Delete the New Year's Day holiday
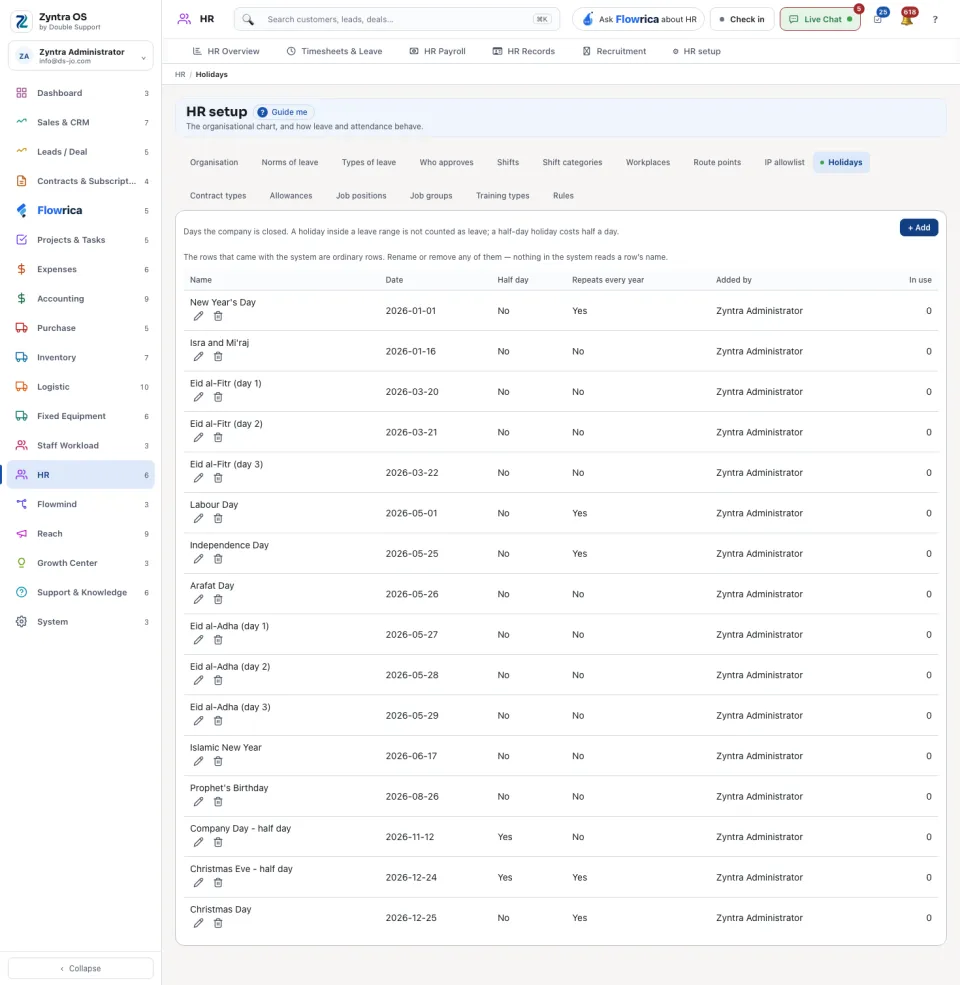This screenshot has width=960, height=985. coord(218,316)
